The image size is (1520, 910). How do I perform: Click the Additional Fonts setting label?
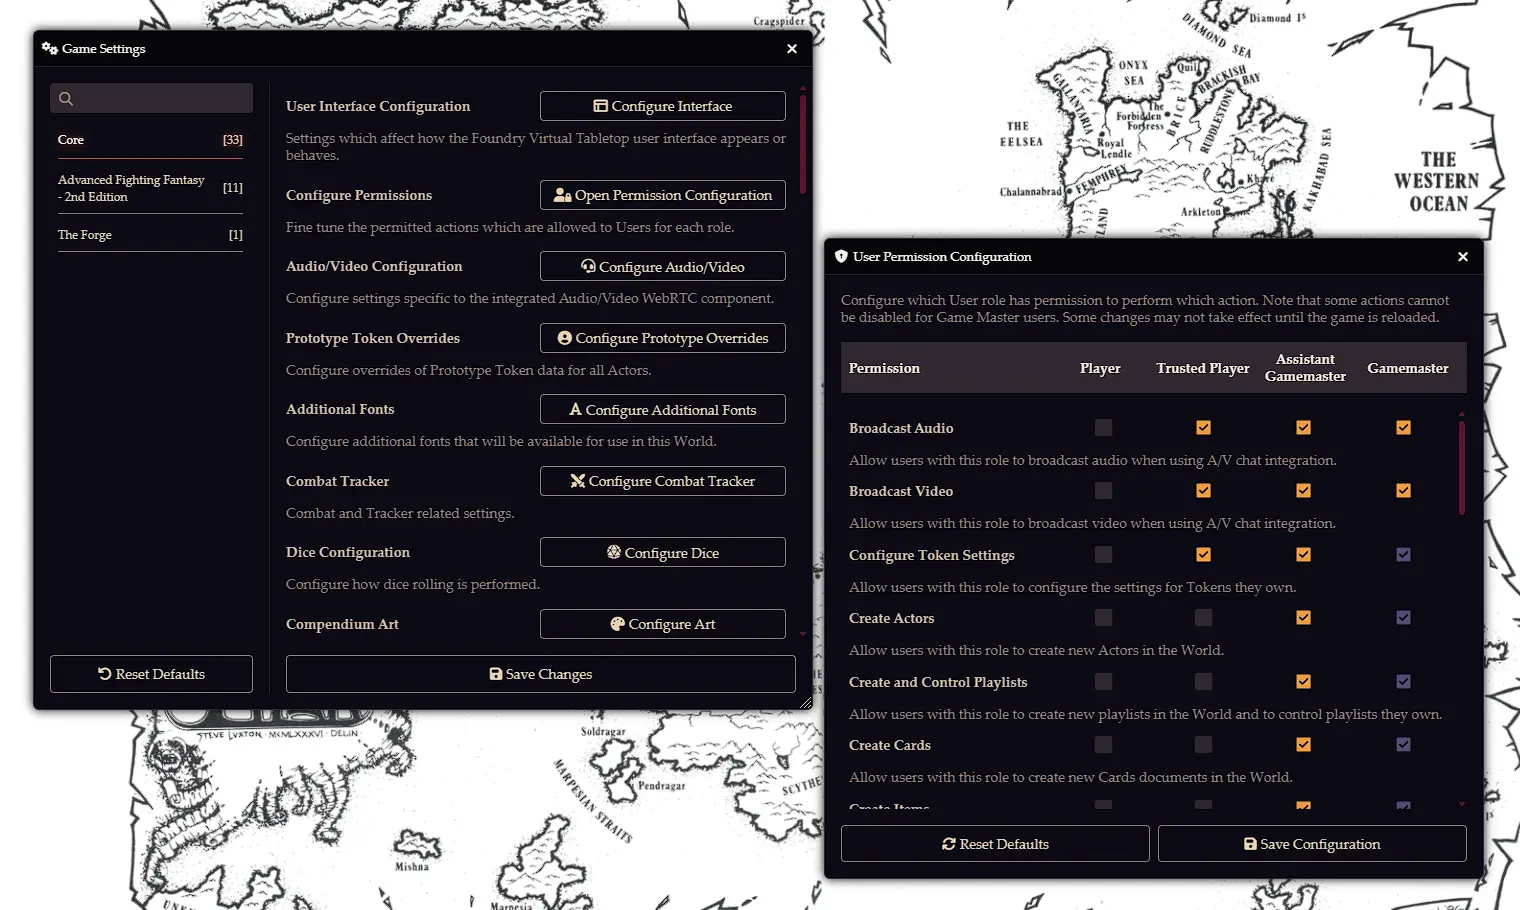pyautogui.click(x=340, y=409)
